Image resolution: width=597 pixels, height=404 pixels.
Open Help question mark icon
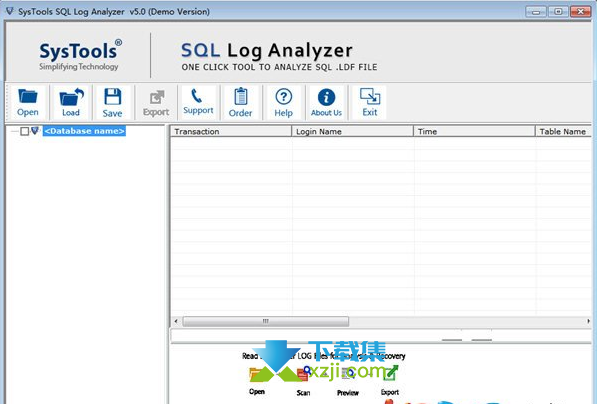click(x=284, y=97)
